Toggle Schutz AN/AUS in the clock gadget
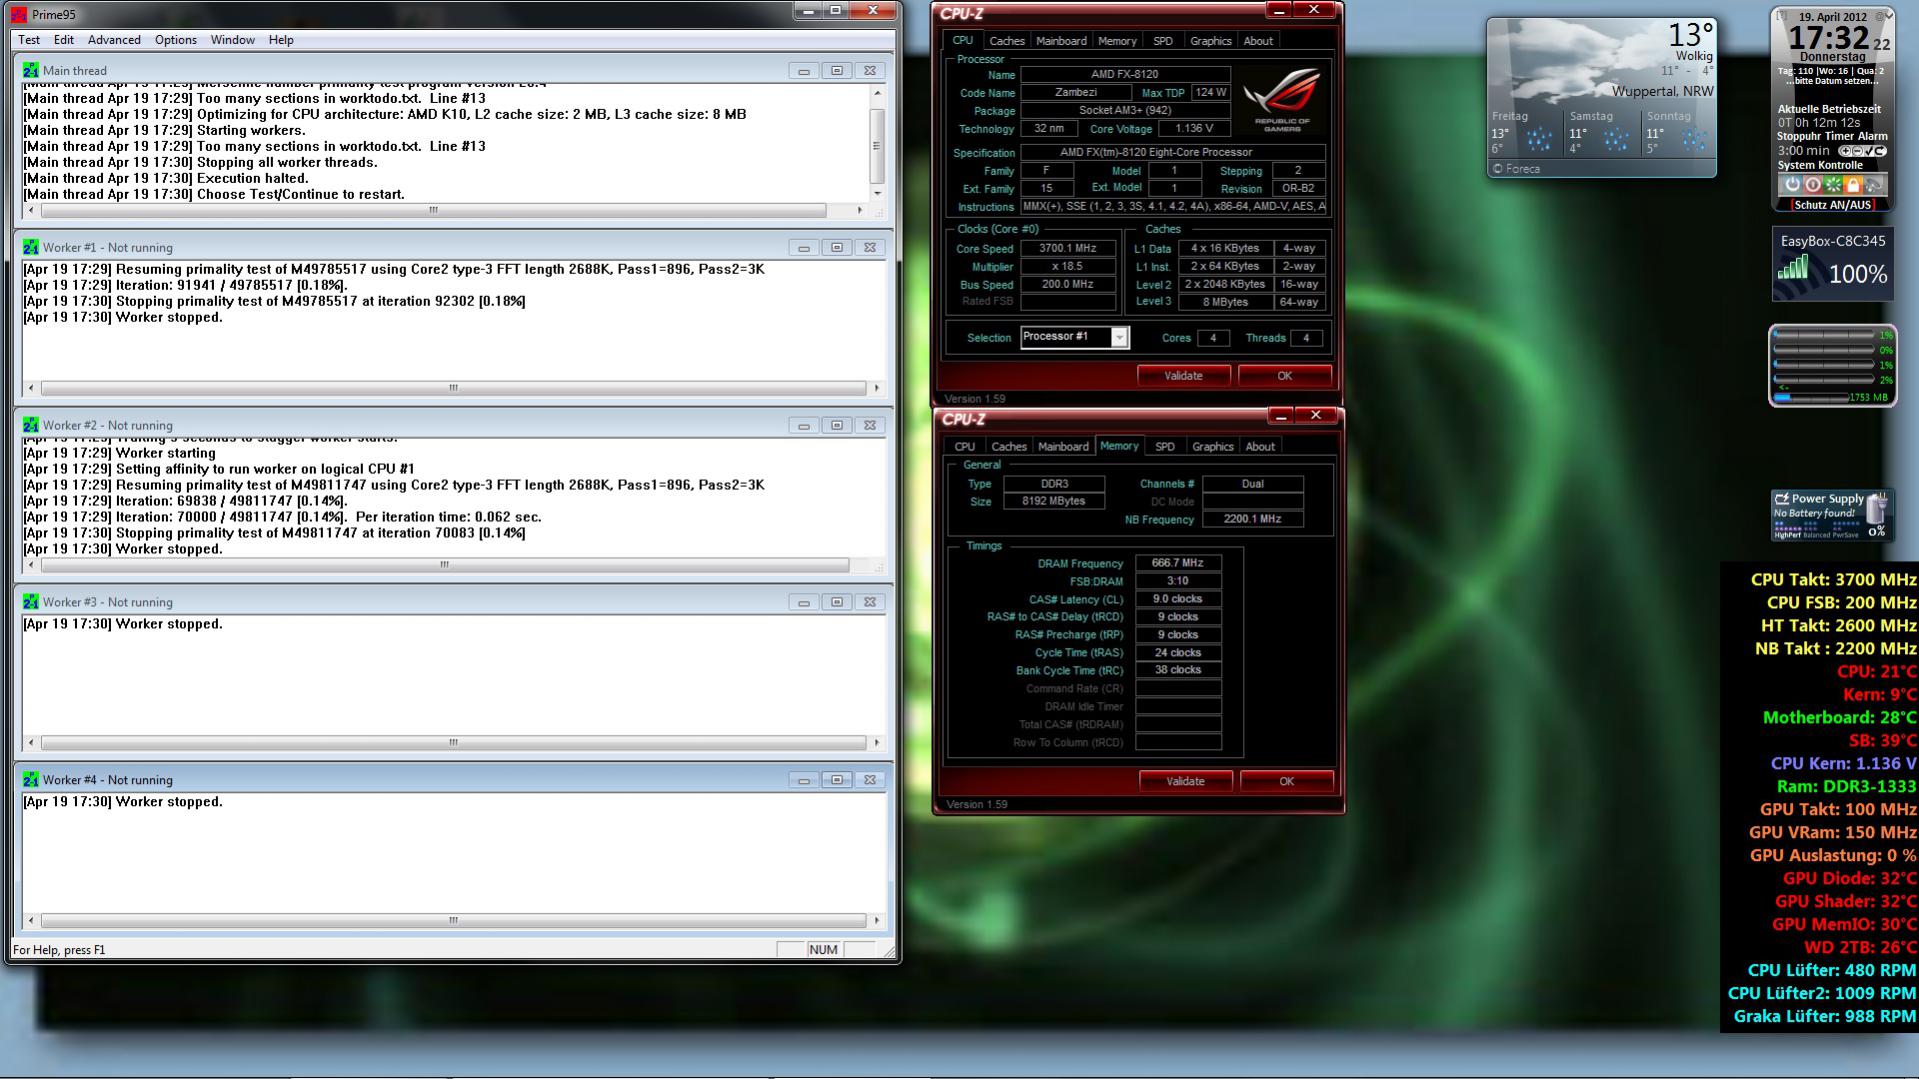 [1833, 205]
